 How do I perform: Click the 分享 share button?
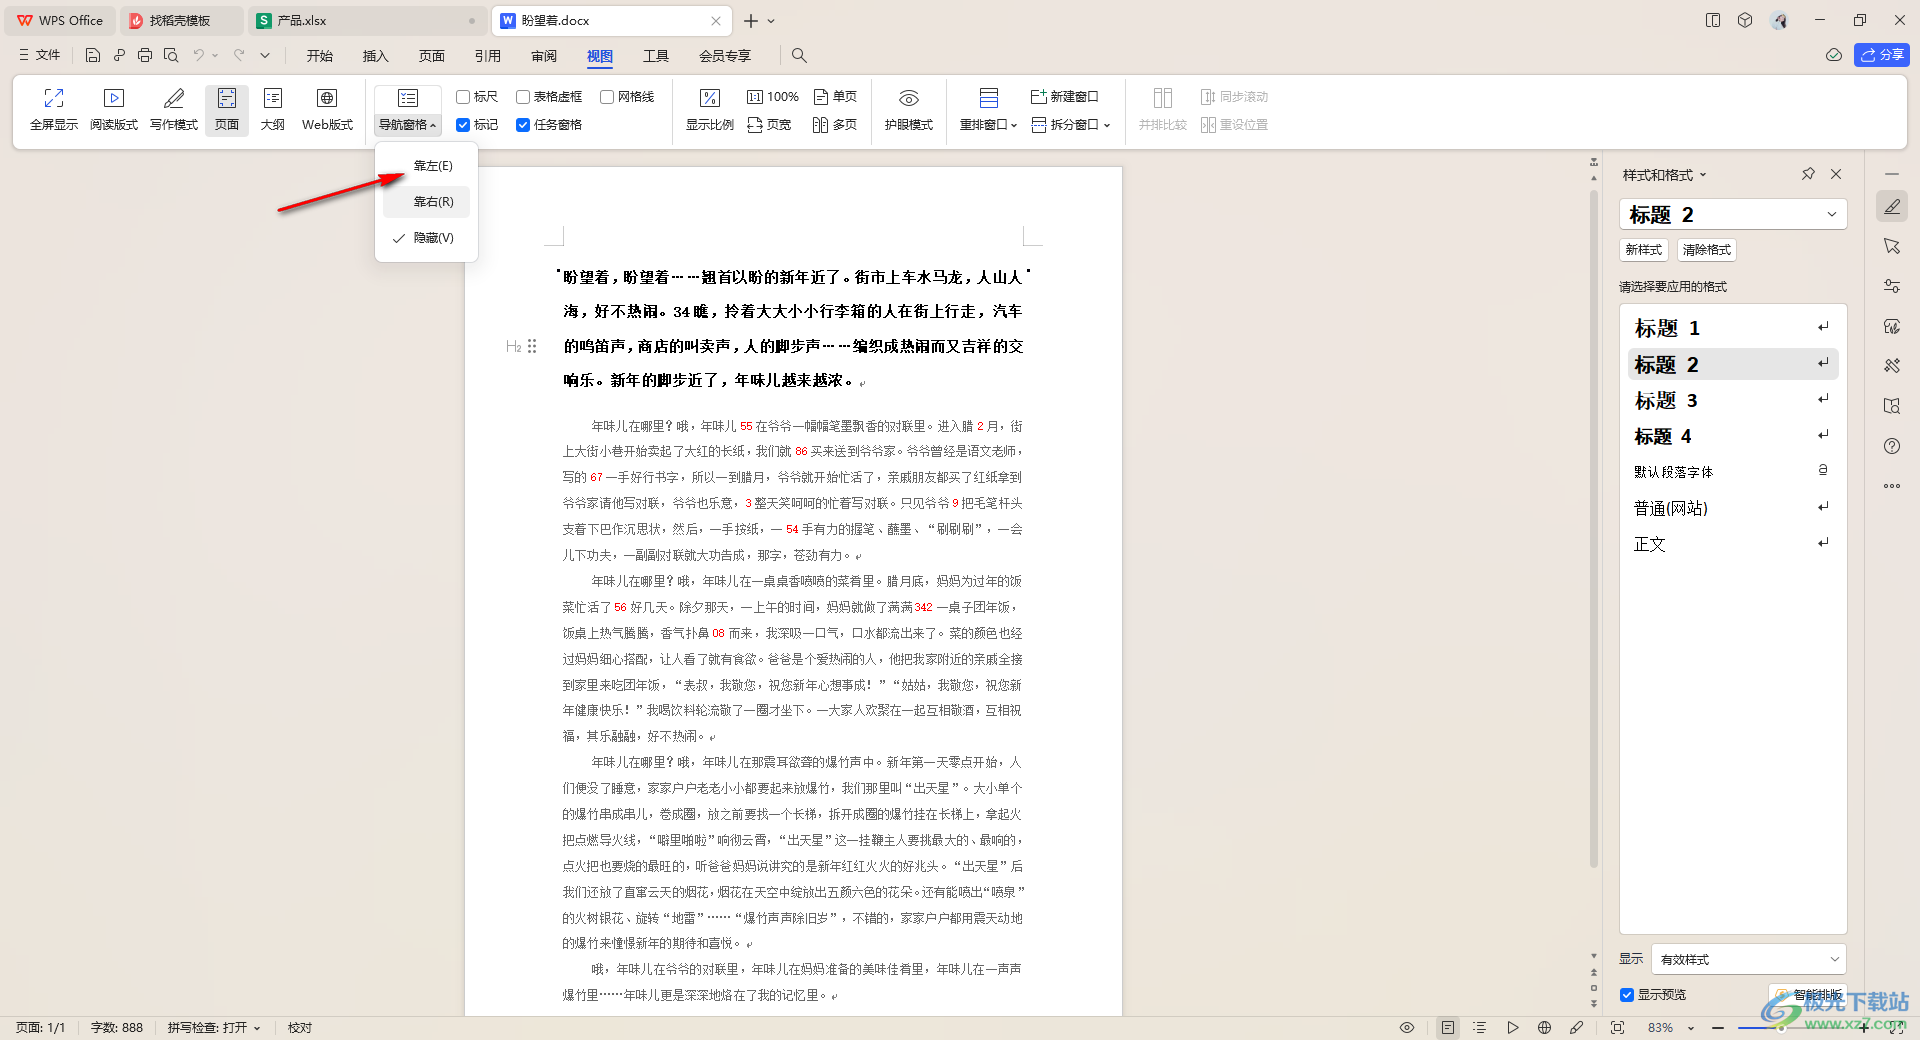(x=1882, y=55)
